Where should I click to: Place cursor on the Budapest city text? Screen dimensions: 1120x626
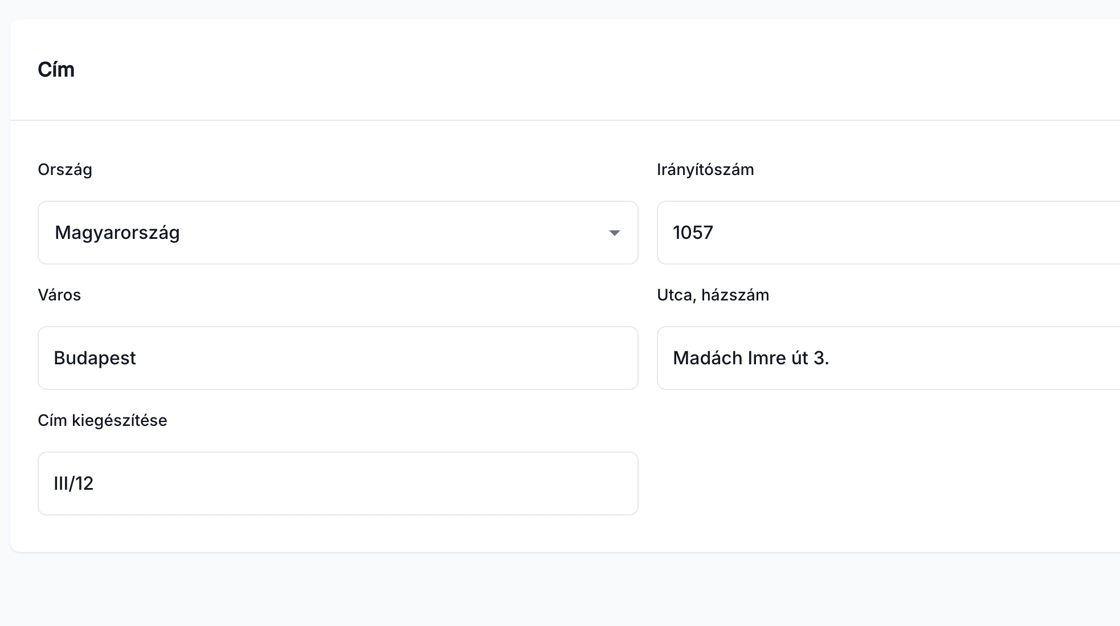pyautogui.click(x=95, y=358)
